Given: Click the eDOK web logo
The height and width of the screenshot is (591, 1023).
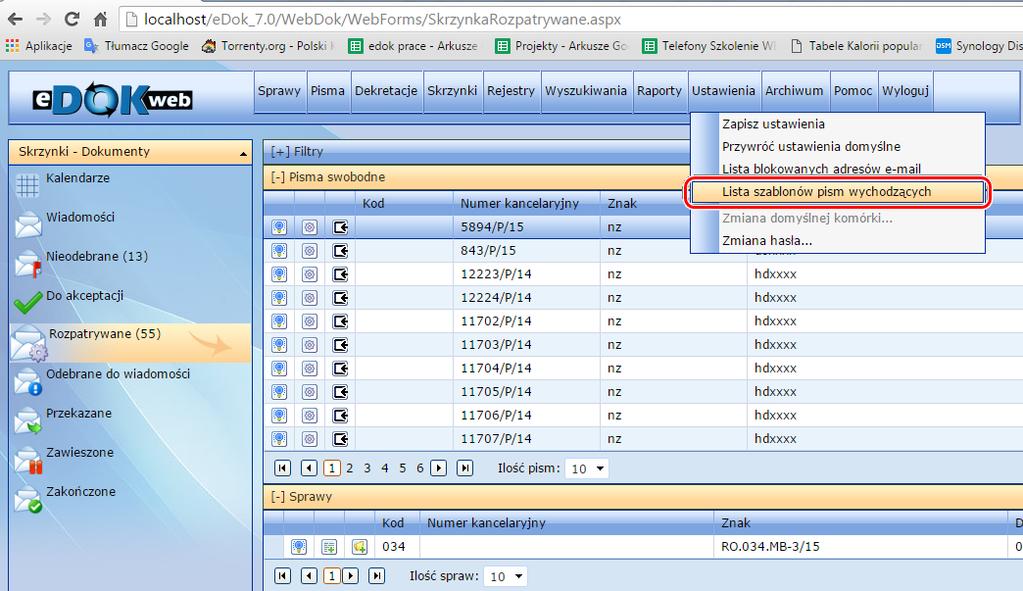Looking at the screenshot, I should click(112, 99).
